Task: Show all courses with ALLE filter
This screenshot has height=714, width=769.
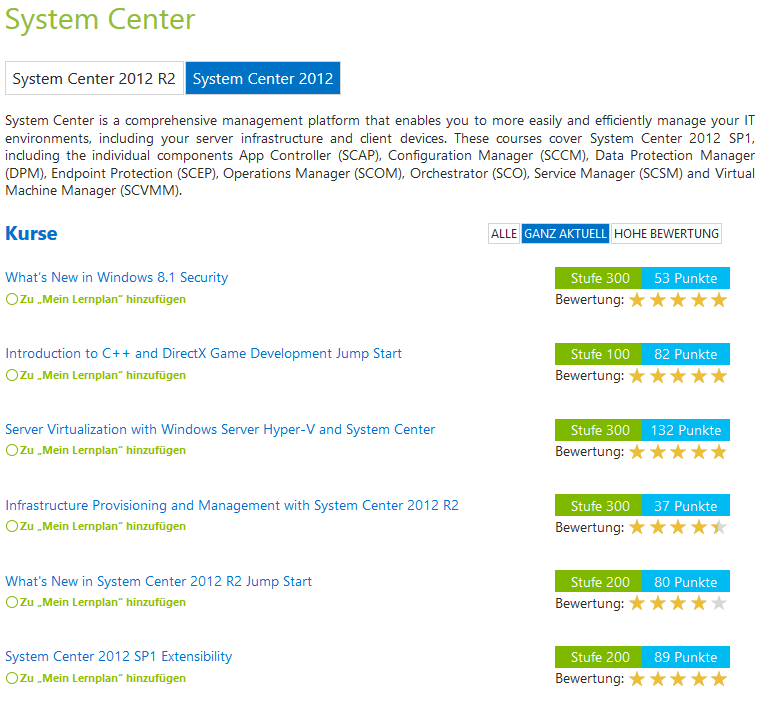Action: click(504, 233)
